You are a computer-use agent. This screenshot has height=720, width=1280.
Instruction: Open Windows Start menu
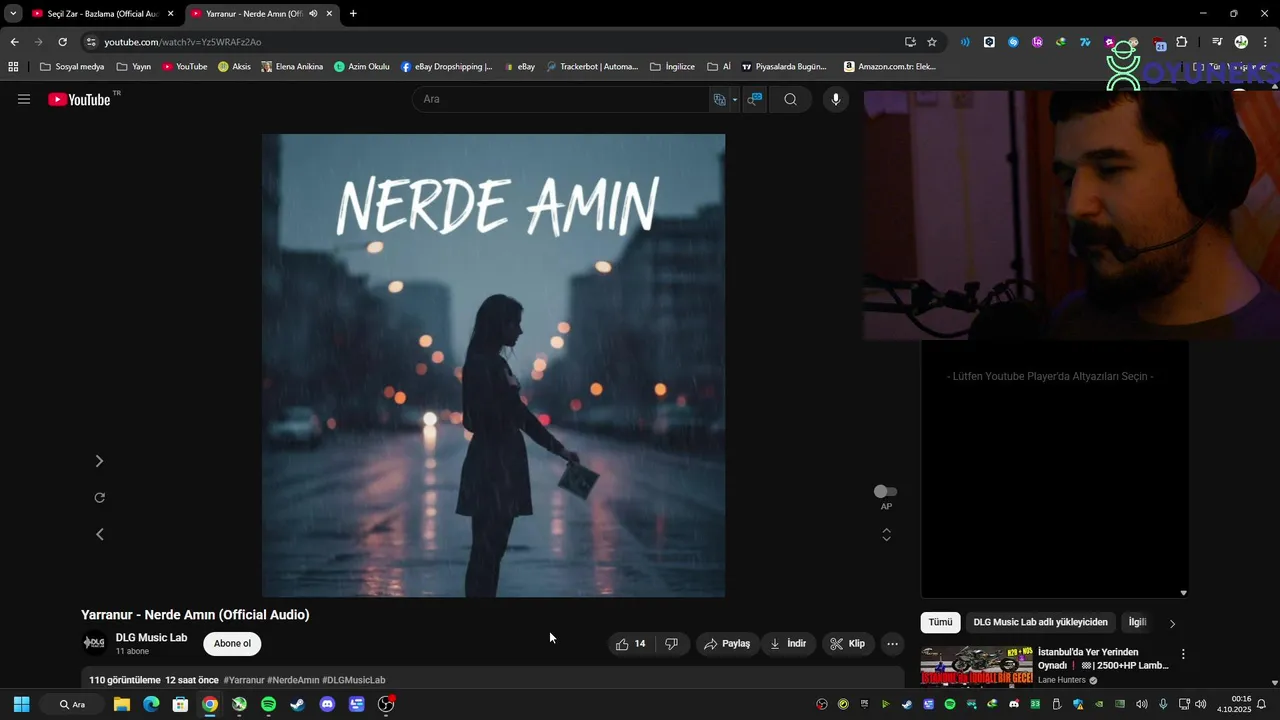(x=21, y=704)
